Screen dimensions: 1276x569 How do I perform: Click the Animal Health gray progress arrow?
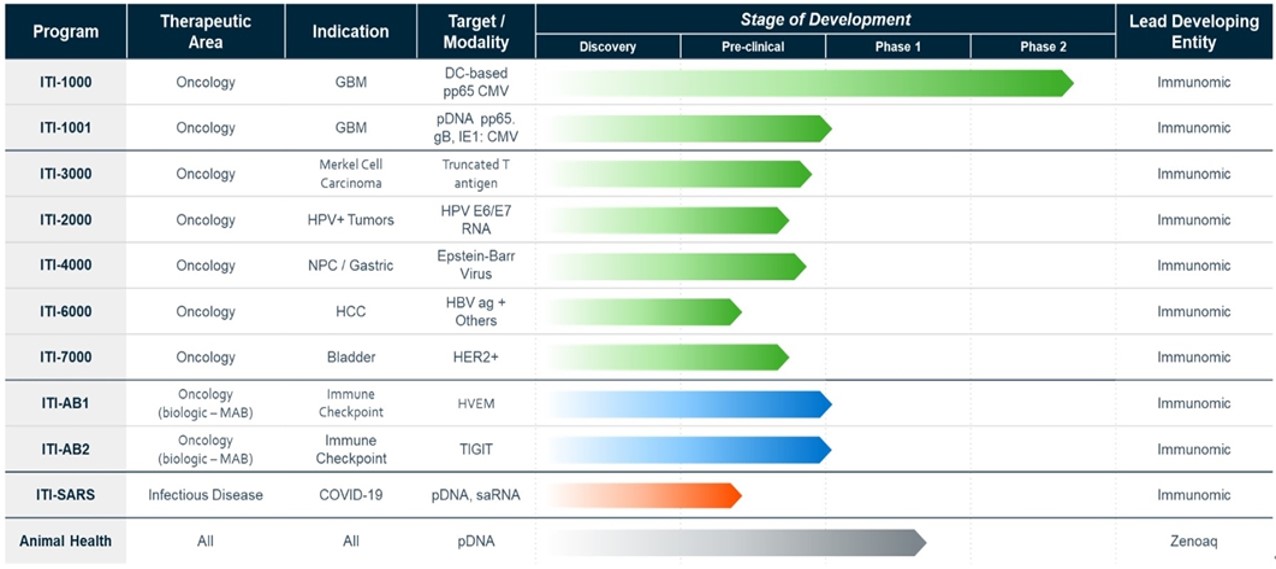click(x=736, y=542)
